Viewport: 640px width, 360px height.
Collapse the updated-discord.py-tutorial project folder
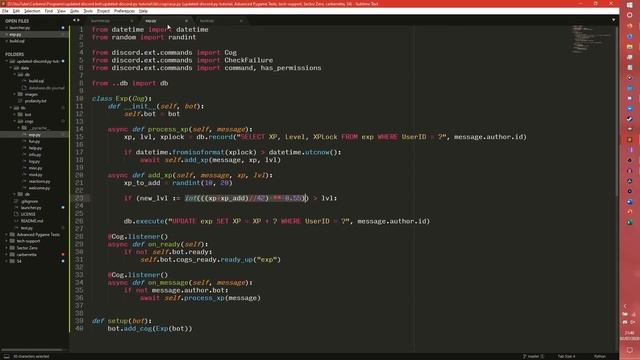pyautogui.click(x=7, y=61)
